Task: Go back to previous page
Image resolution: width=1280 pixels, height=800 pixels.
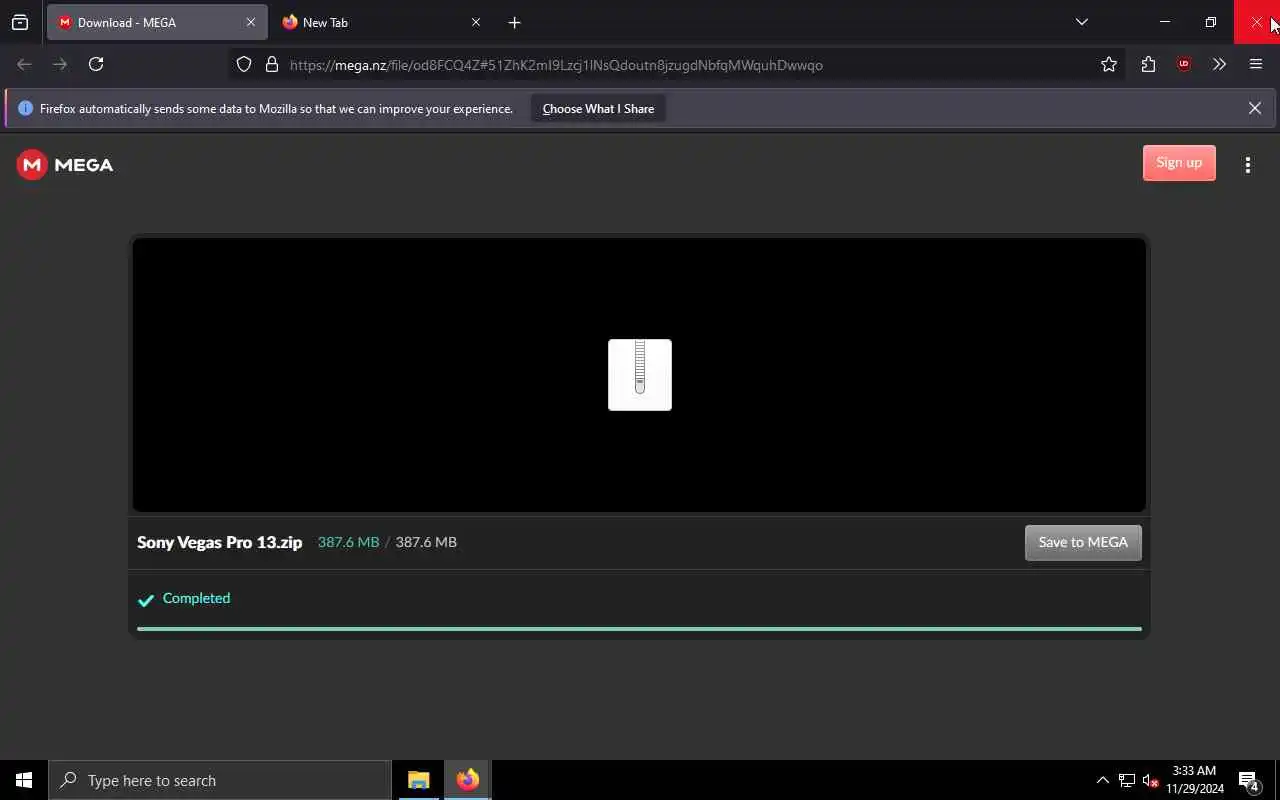Action: click(25, 64)
